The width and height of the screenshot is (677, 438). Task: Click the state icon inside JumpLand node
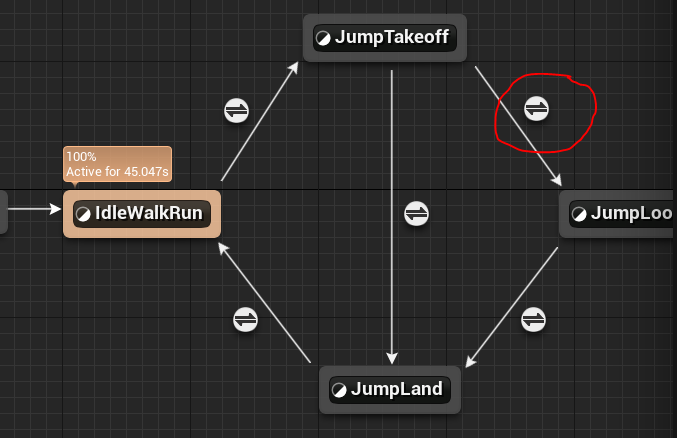click(x=339, y=389)
